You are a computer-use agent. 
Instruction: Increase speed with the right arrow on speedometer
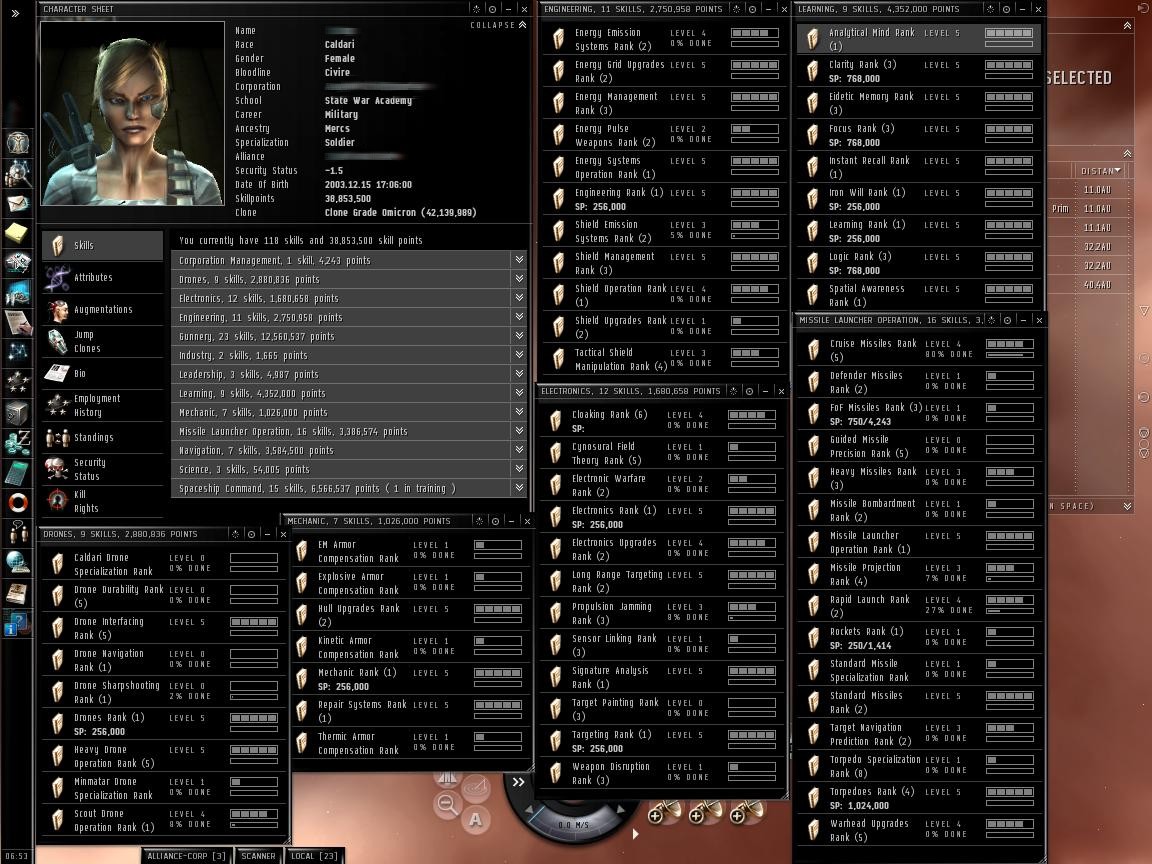pos(620,809)
